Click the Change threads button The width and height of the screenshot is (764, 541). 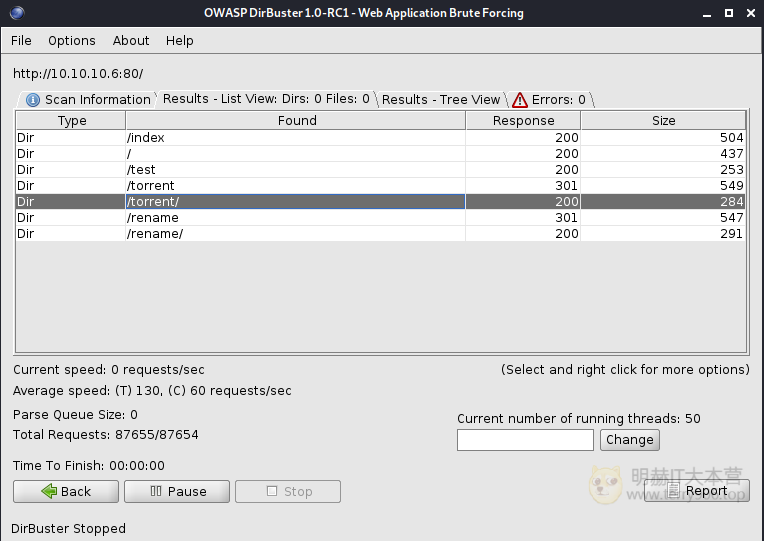click(630, 440)
